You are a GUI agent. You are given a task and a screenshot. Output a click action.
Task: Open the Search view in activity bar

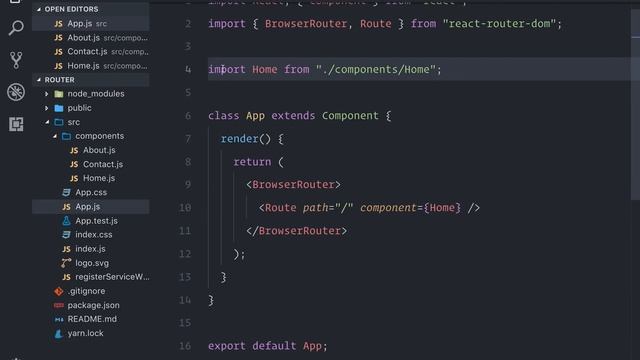pos(16,28)
